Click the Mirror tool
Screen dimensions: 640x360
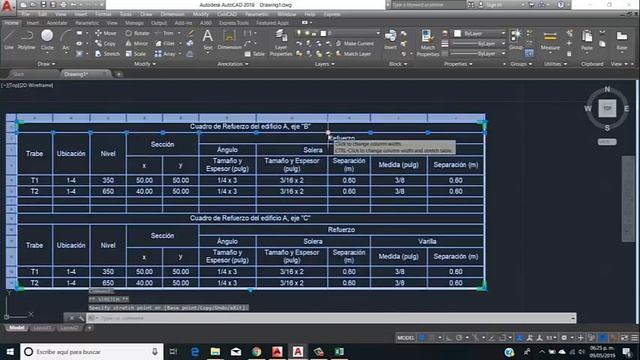[x=137, y=43]
